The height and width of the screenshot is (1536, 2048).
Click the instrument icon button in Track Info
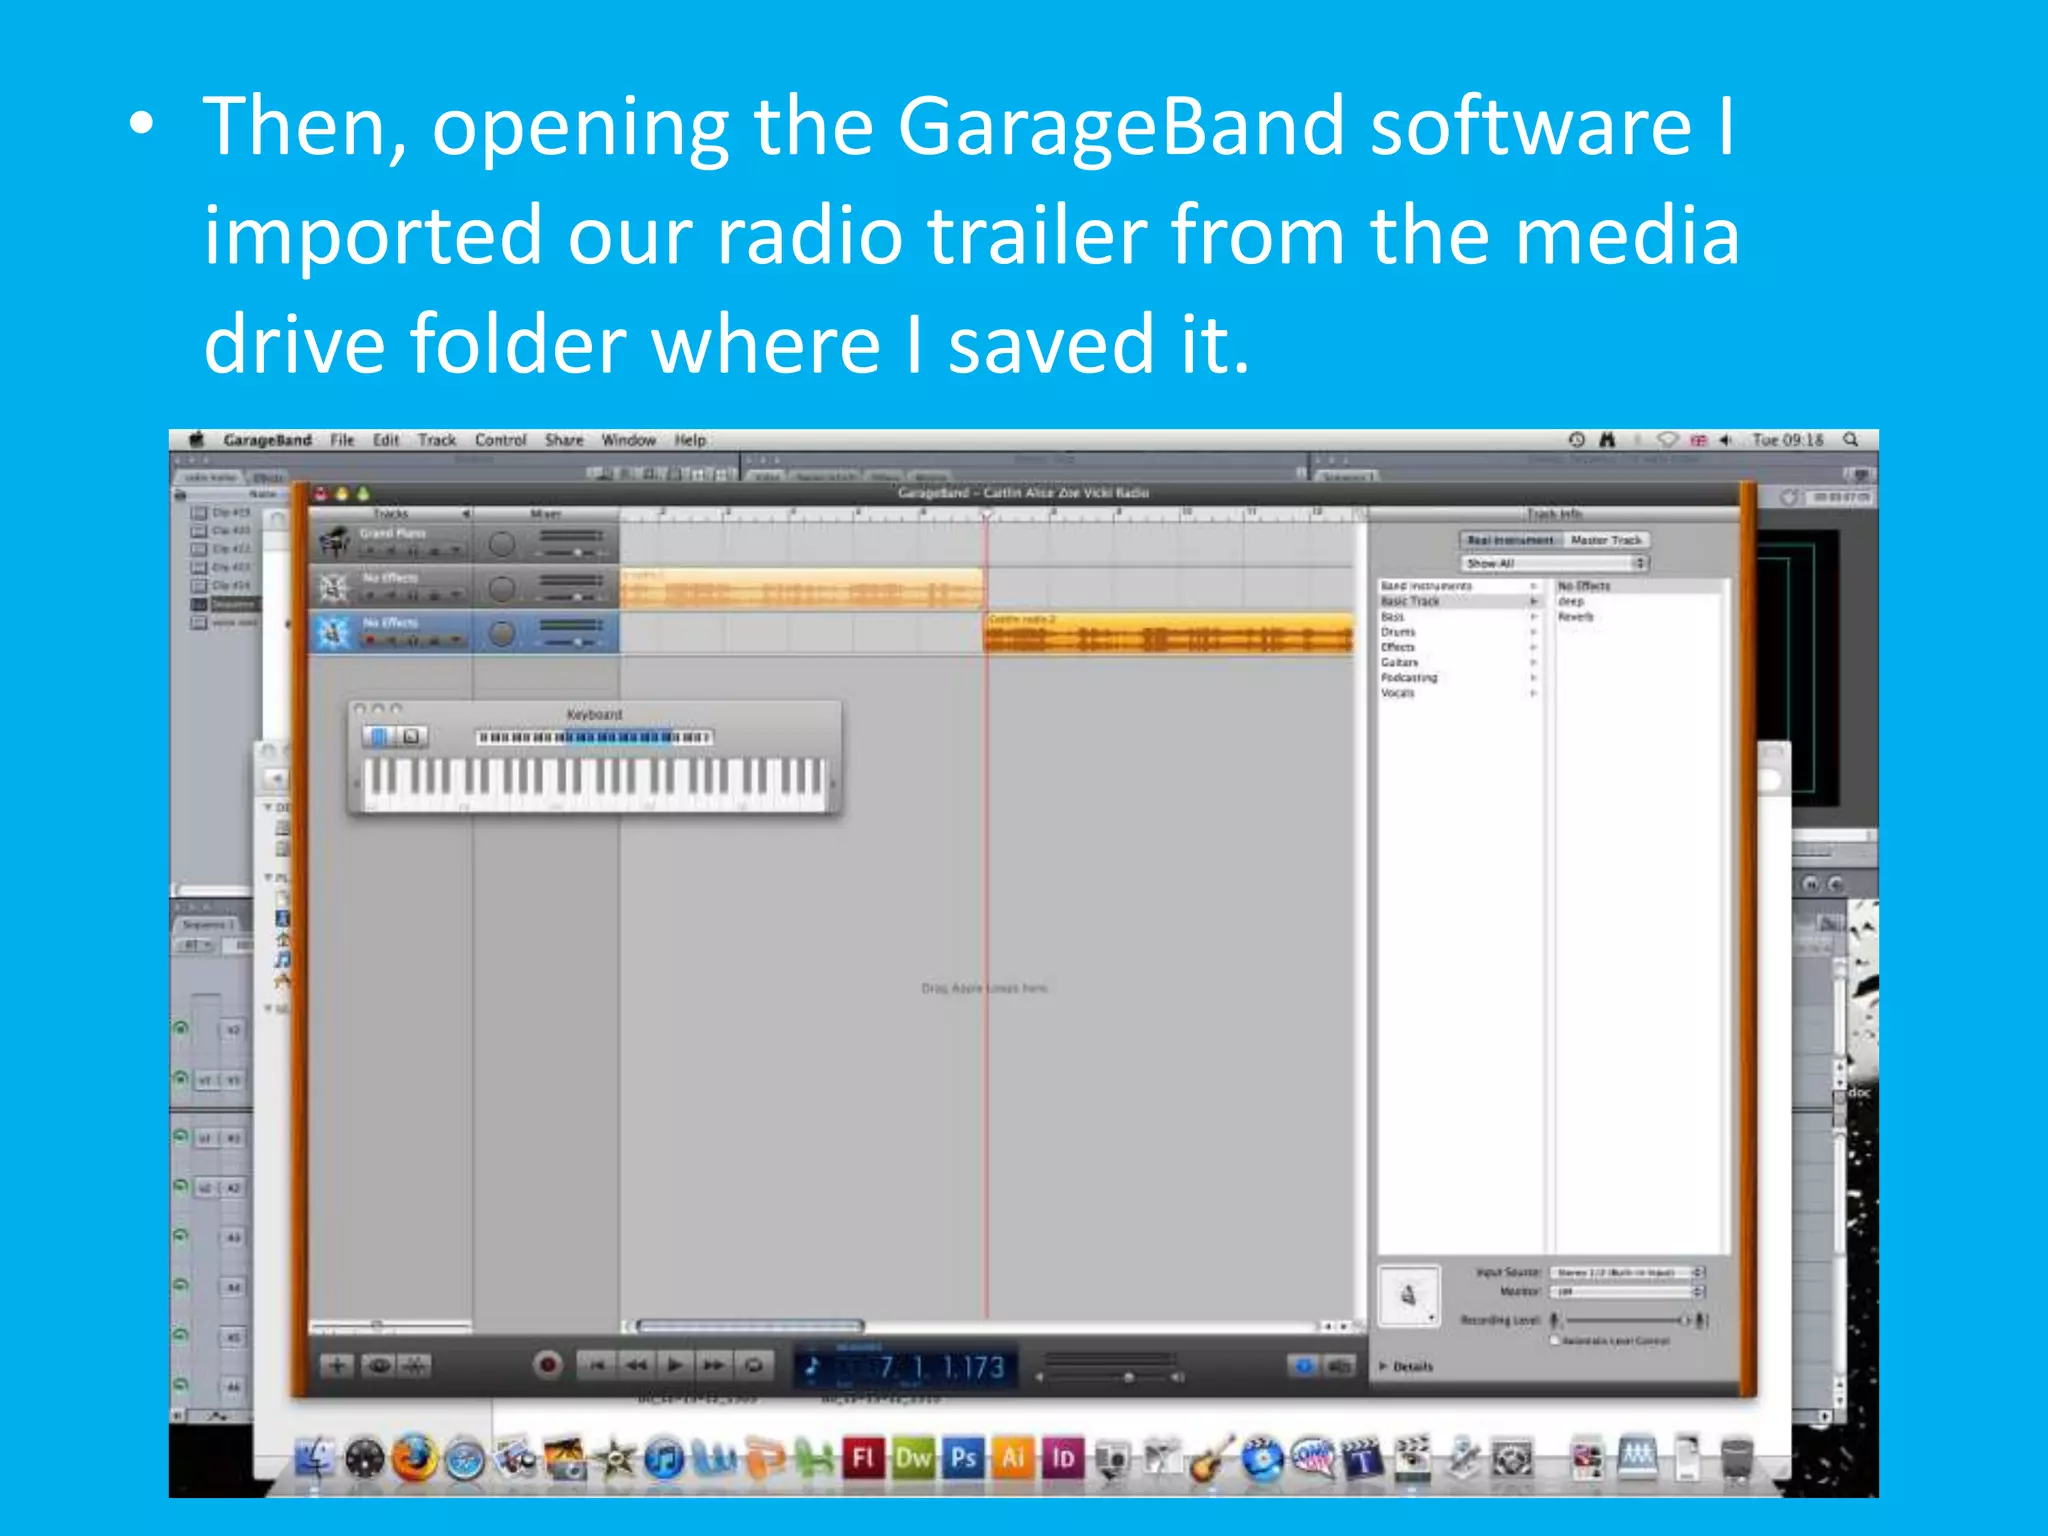(1409, 1296)
